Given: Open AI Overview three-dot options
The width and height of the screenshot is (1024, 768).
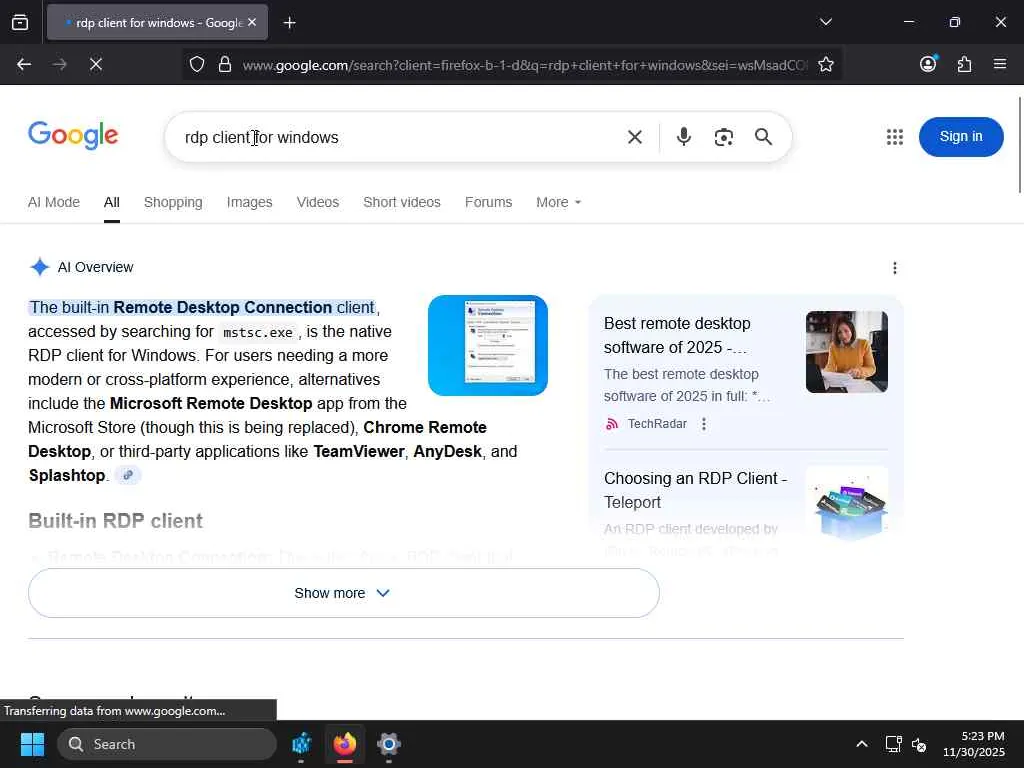Looking at the screenshot, I should click(x=895, y=268).
